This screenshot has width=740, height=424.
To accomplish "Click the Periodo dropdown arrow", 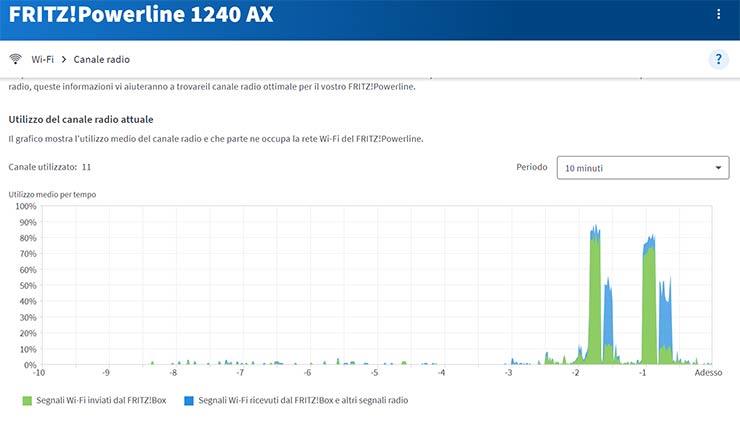I will click(x=718, y=168).
